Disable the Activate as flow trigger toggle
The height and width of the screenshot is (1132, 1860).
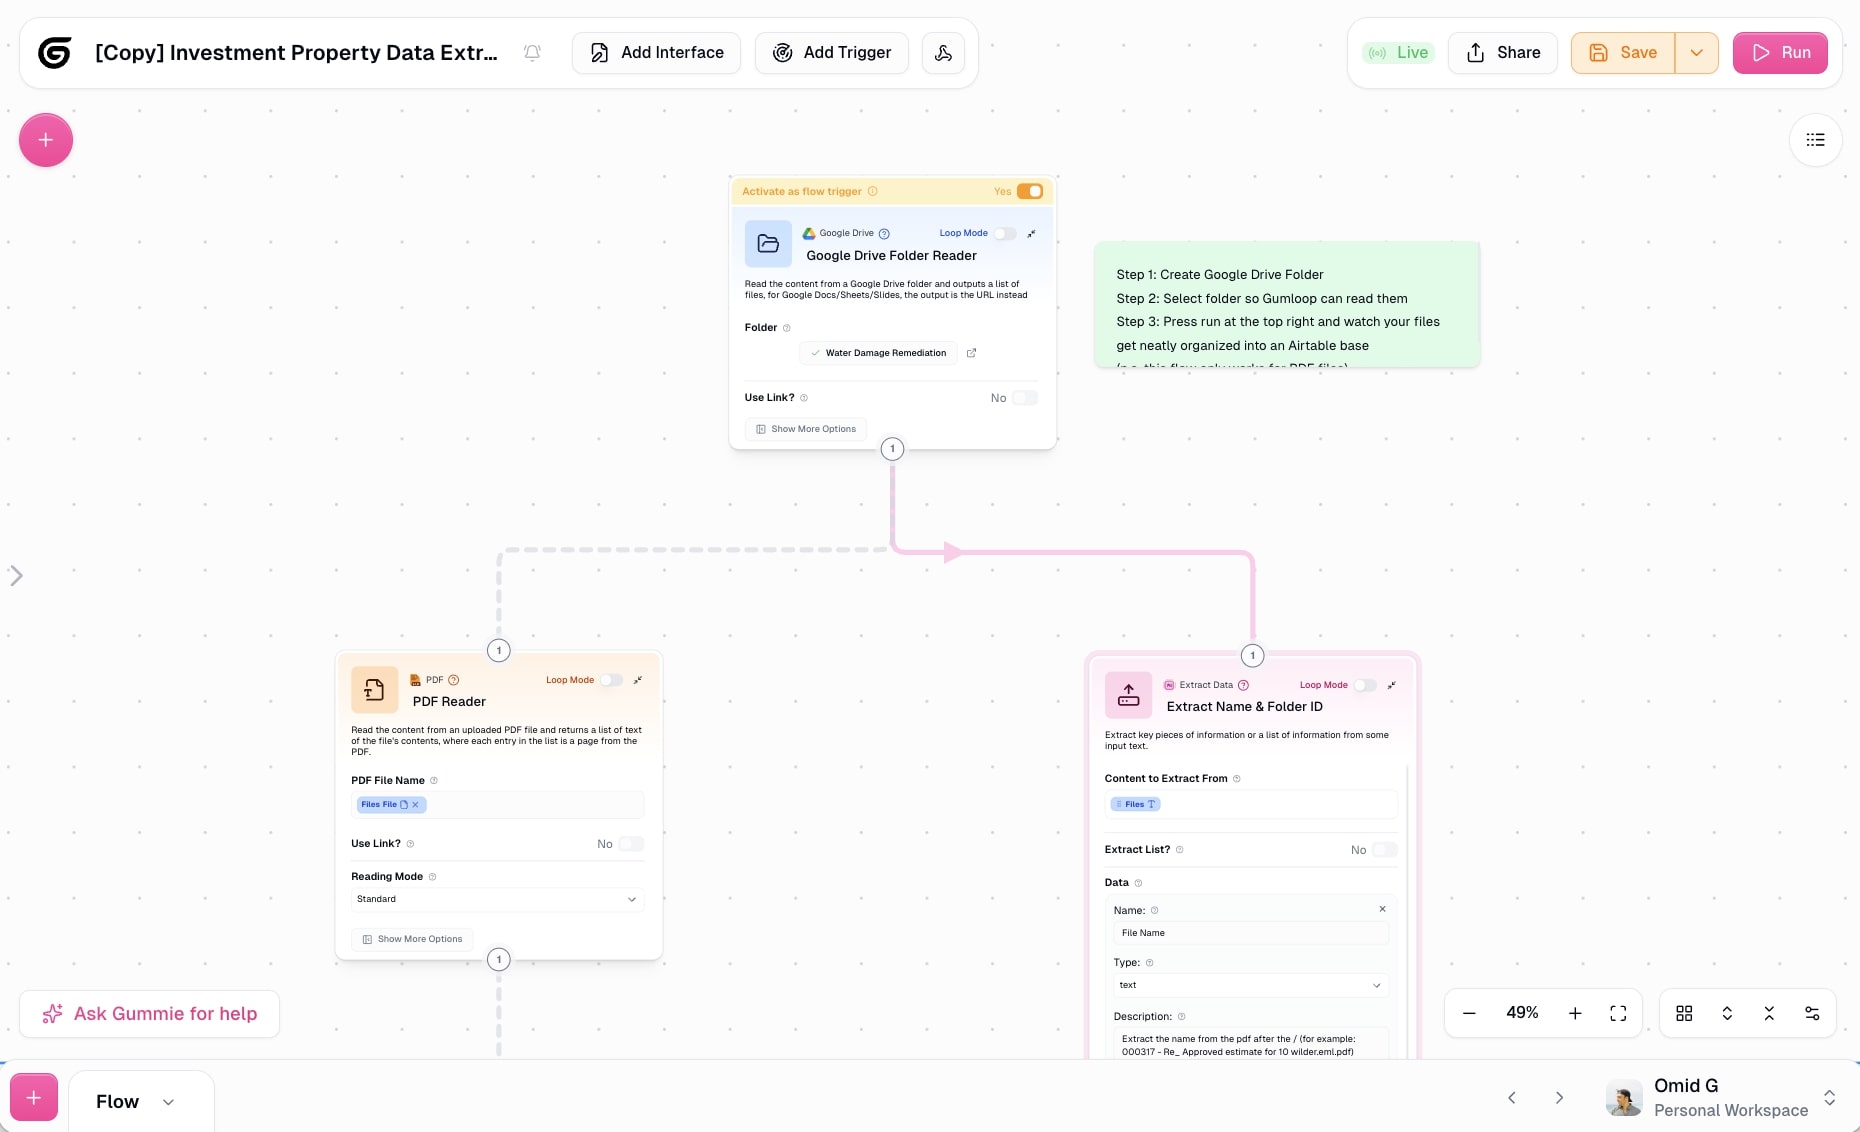(1032, 191)
